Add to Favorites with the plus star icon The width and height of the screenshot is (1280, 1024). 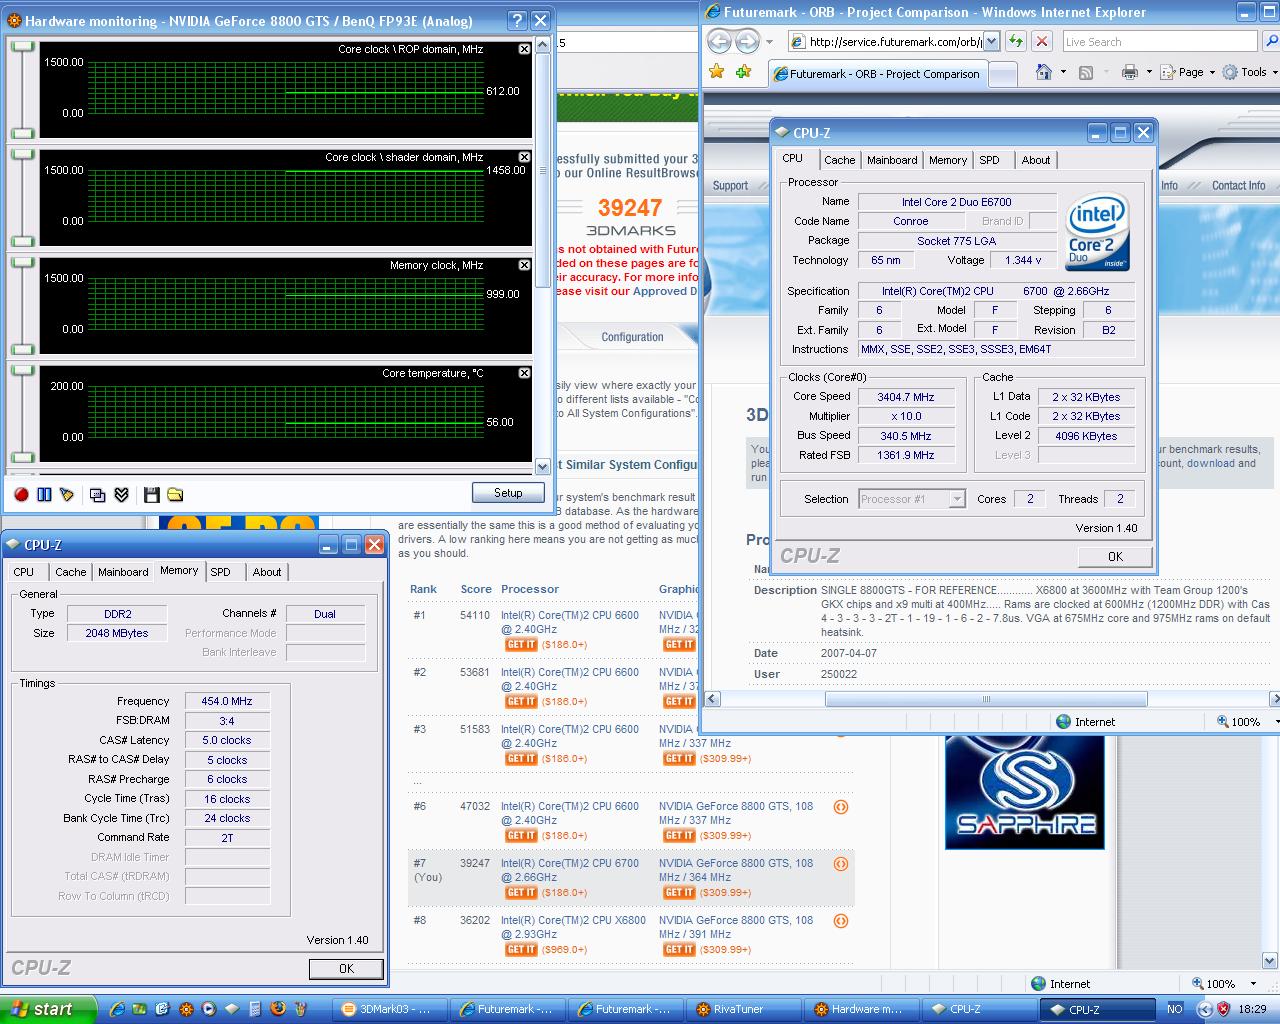[743, 72]
